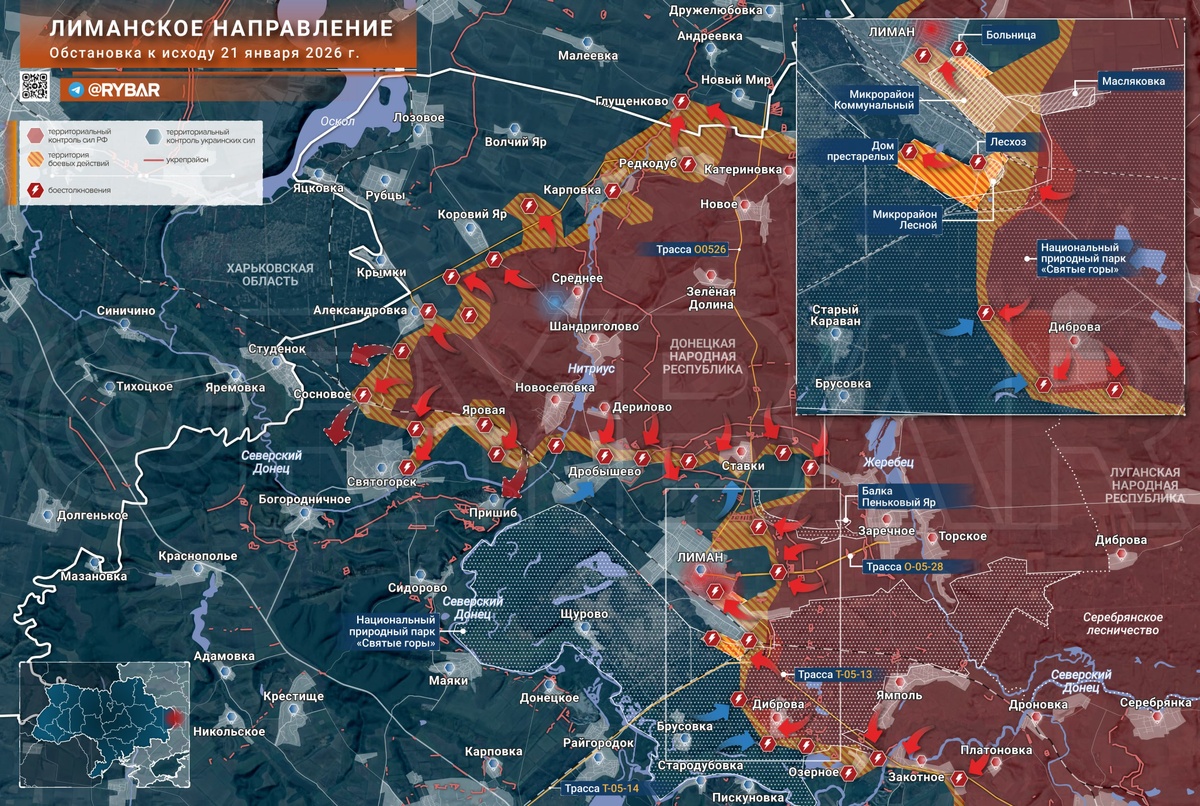Click the clash icon next to Дом престарелых
The height and width of the screenshot is (806, 1200).
[909, 152]
